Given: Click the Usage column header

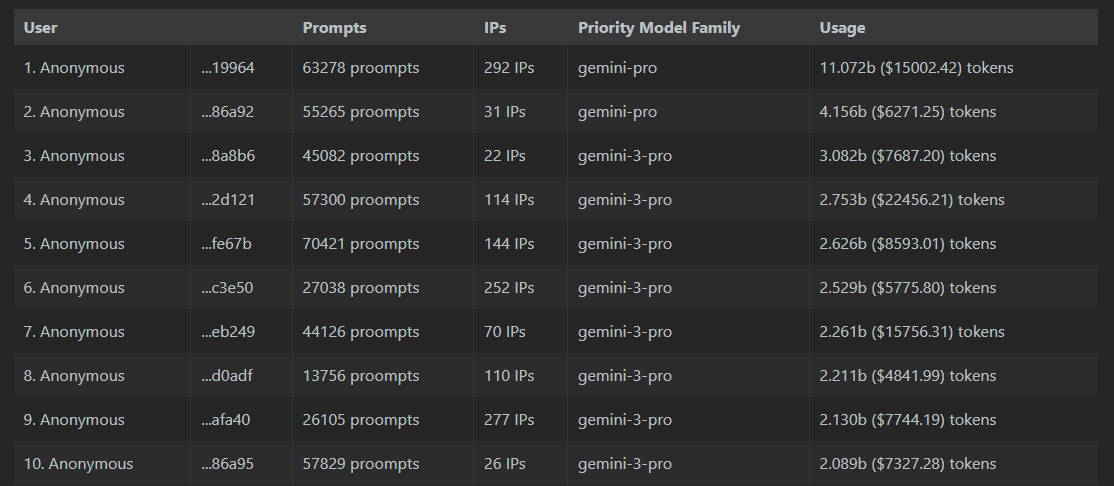Looking at the screenshot, I should click(x=842, y=28).
